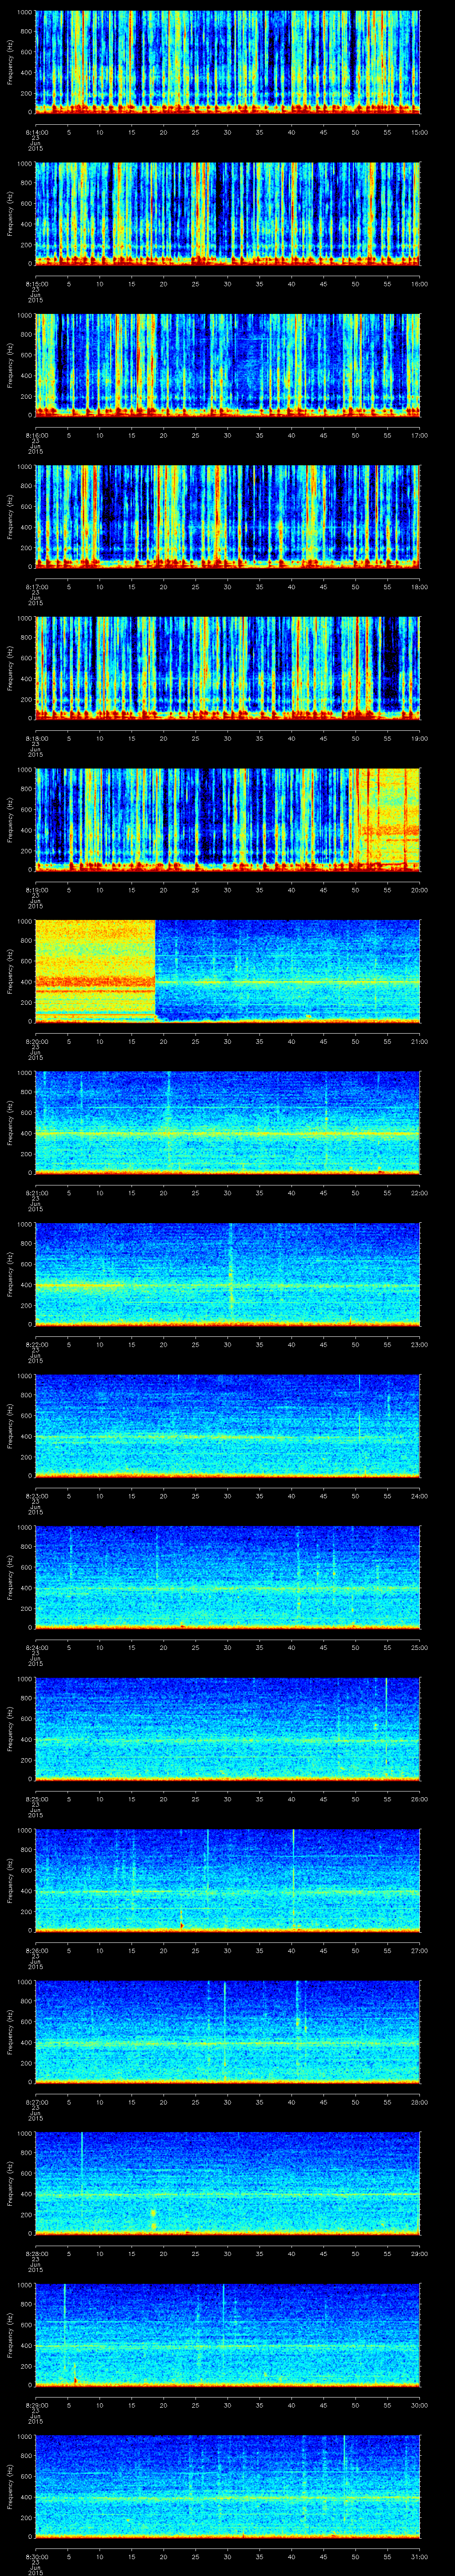Screen dimensions: 455x2576
Task: Click the 26:00 time axis label
Action: 420,1799
